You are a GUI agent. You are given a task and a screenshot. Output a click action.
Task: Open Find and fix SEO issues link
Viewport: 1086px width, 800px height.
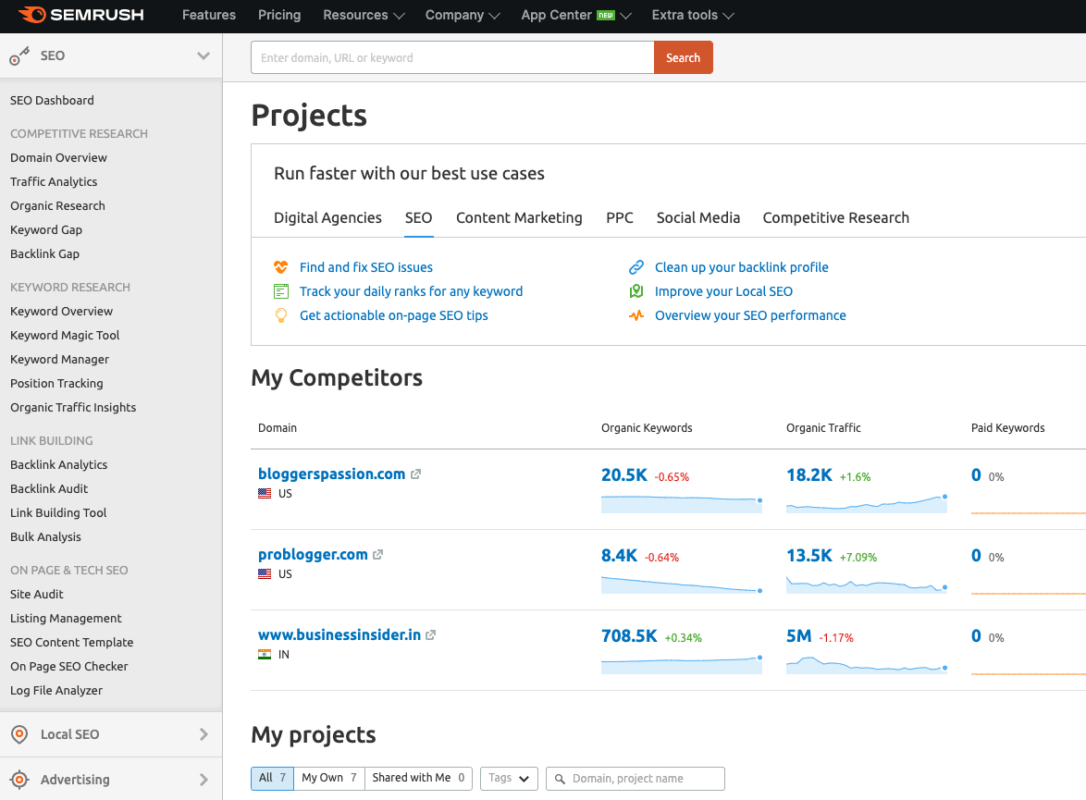[x=366, y=267]
